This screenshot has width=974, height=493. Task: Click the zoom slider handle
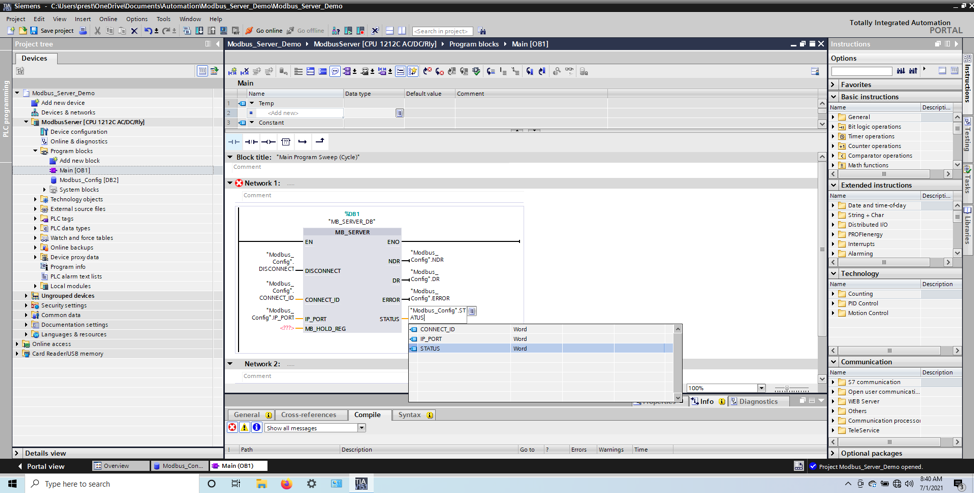pos(787,388)
